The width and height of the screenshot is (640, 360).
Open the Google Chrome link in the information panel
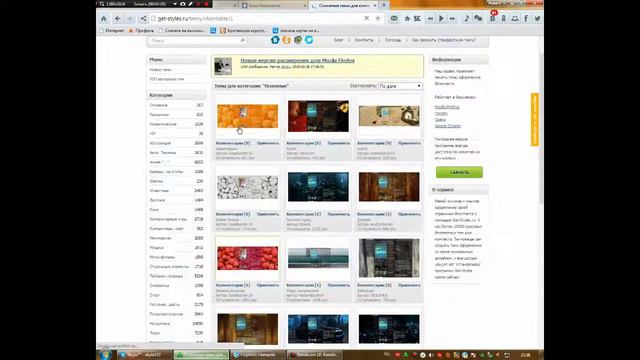(447, 126)
